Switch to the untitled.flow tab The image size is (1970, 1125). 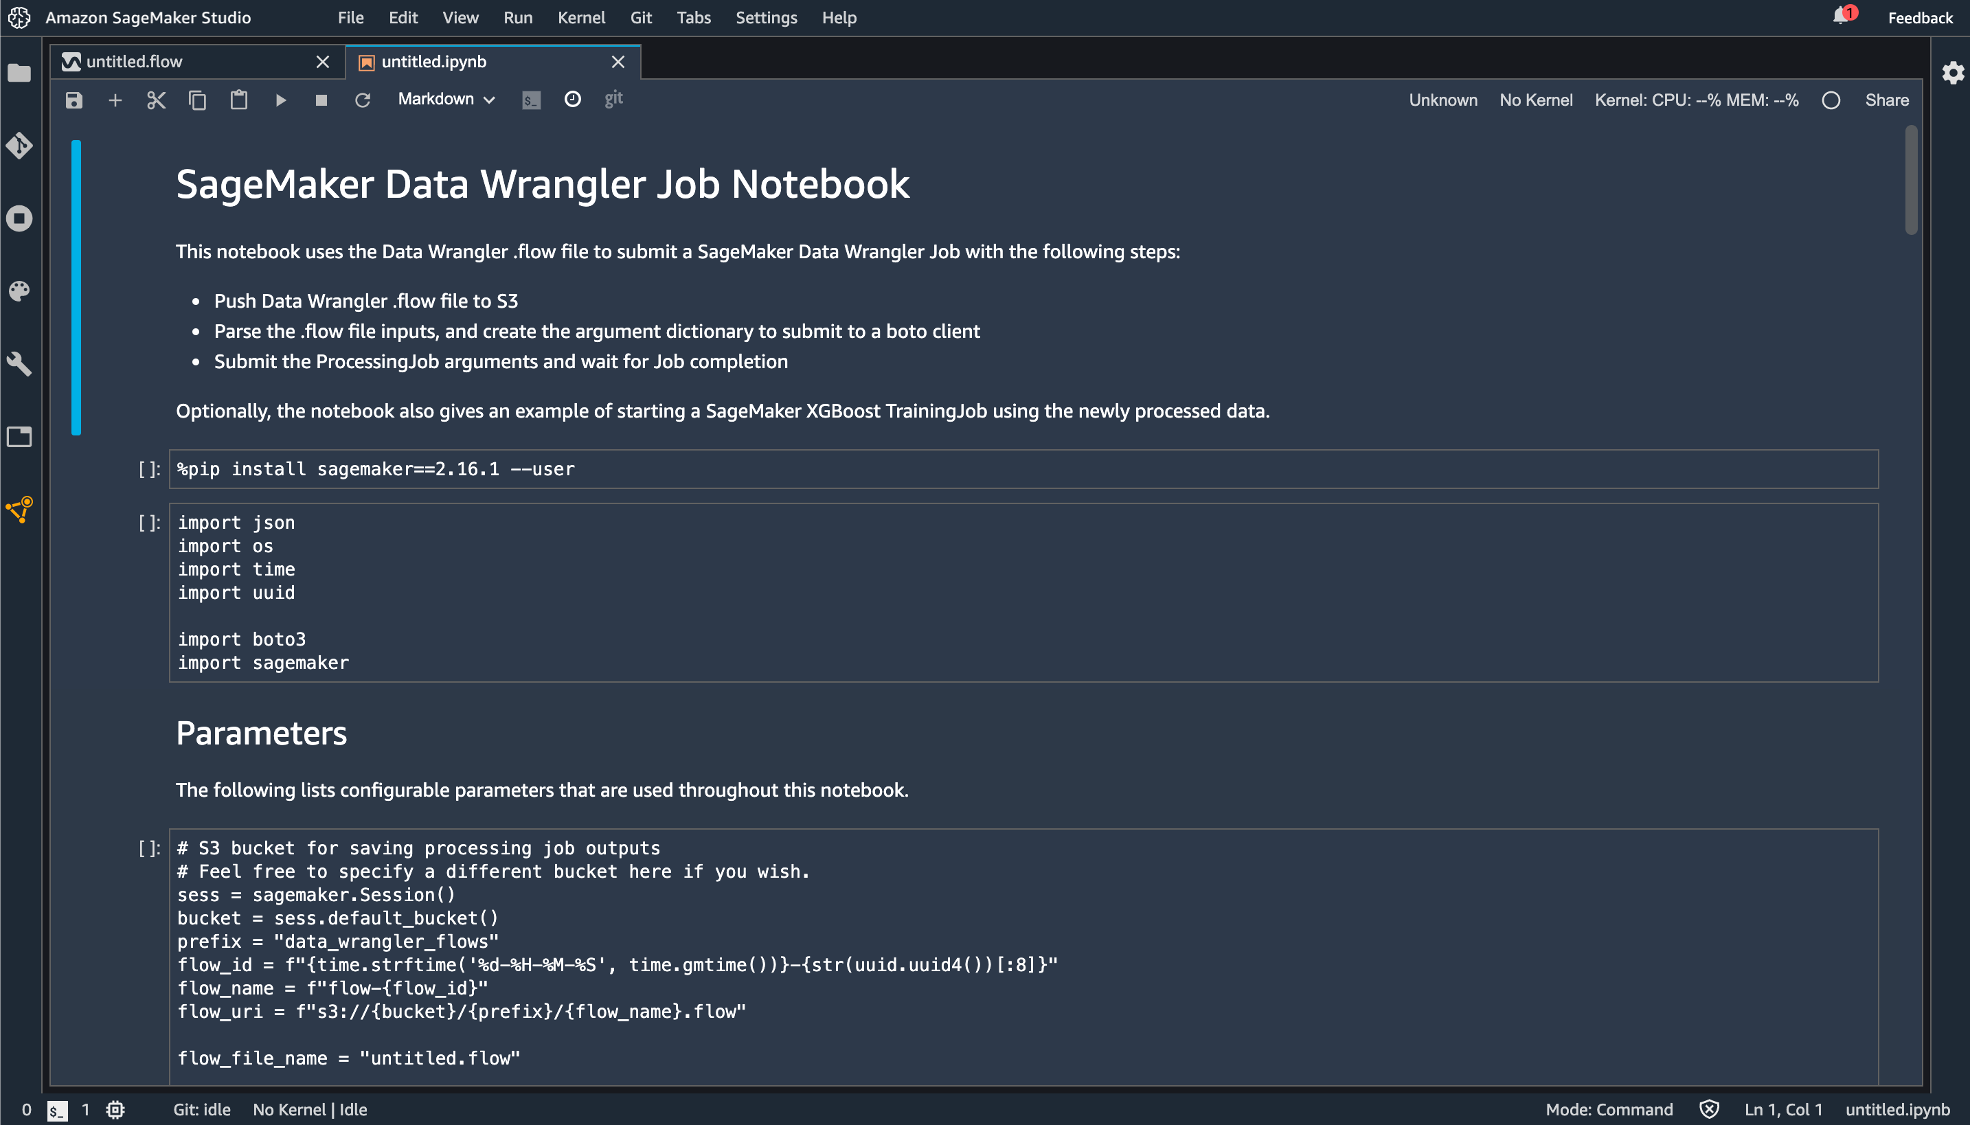click(x=135, y=62)
